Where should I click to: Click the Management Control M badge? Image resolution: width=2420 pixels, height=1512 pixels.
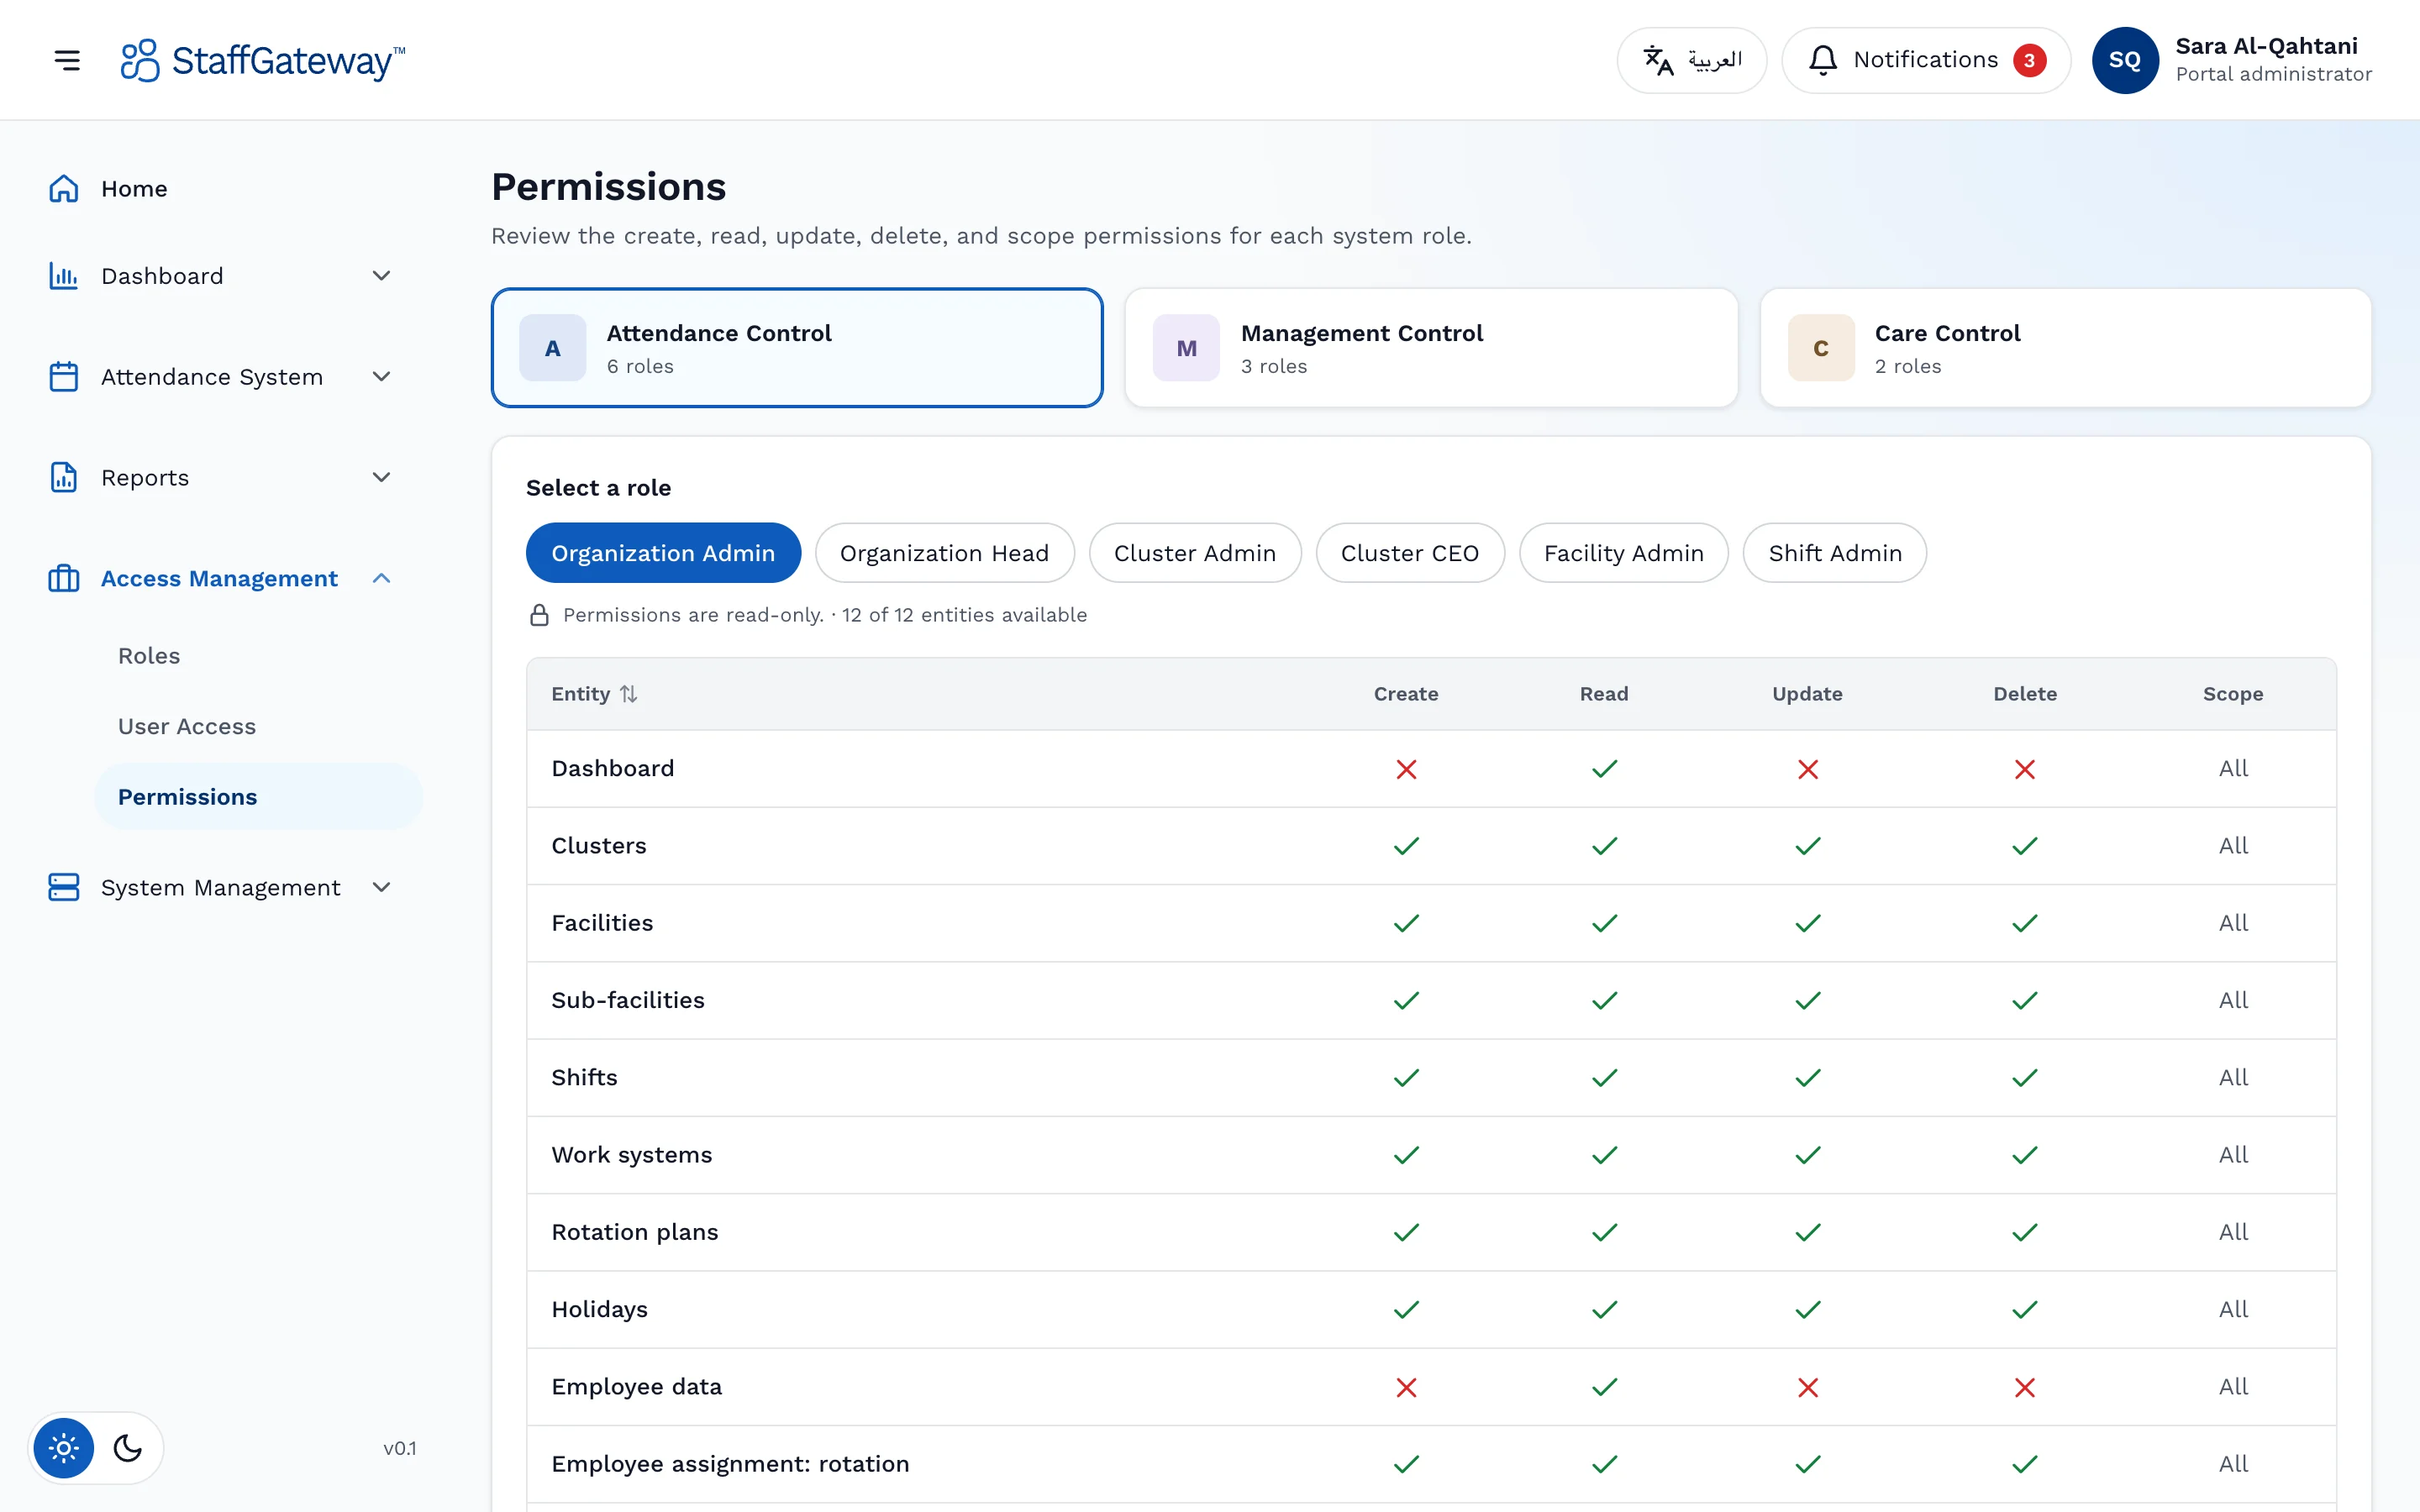(1187, 348)
